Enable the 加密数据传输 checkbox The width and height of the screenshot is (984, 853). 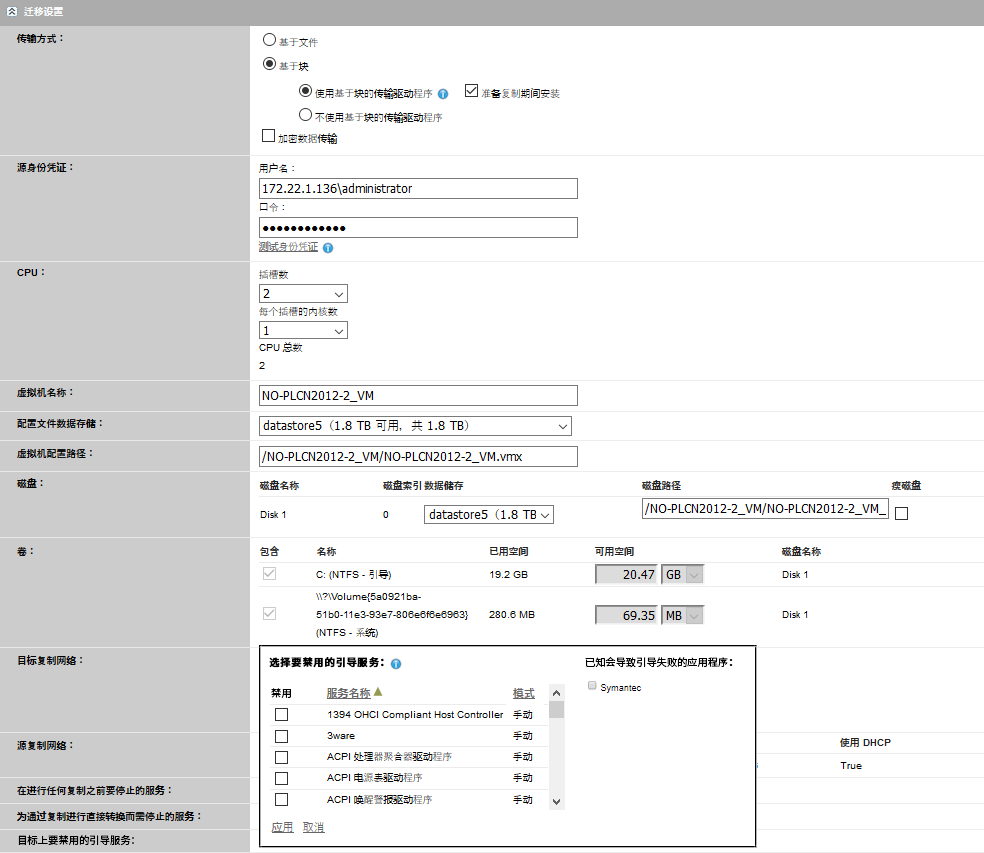pyautogui.click(x=268, y=137)
